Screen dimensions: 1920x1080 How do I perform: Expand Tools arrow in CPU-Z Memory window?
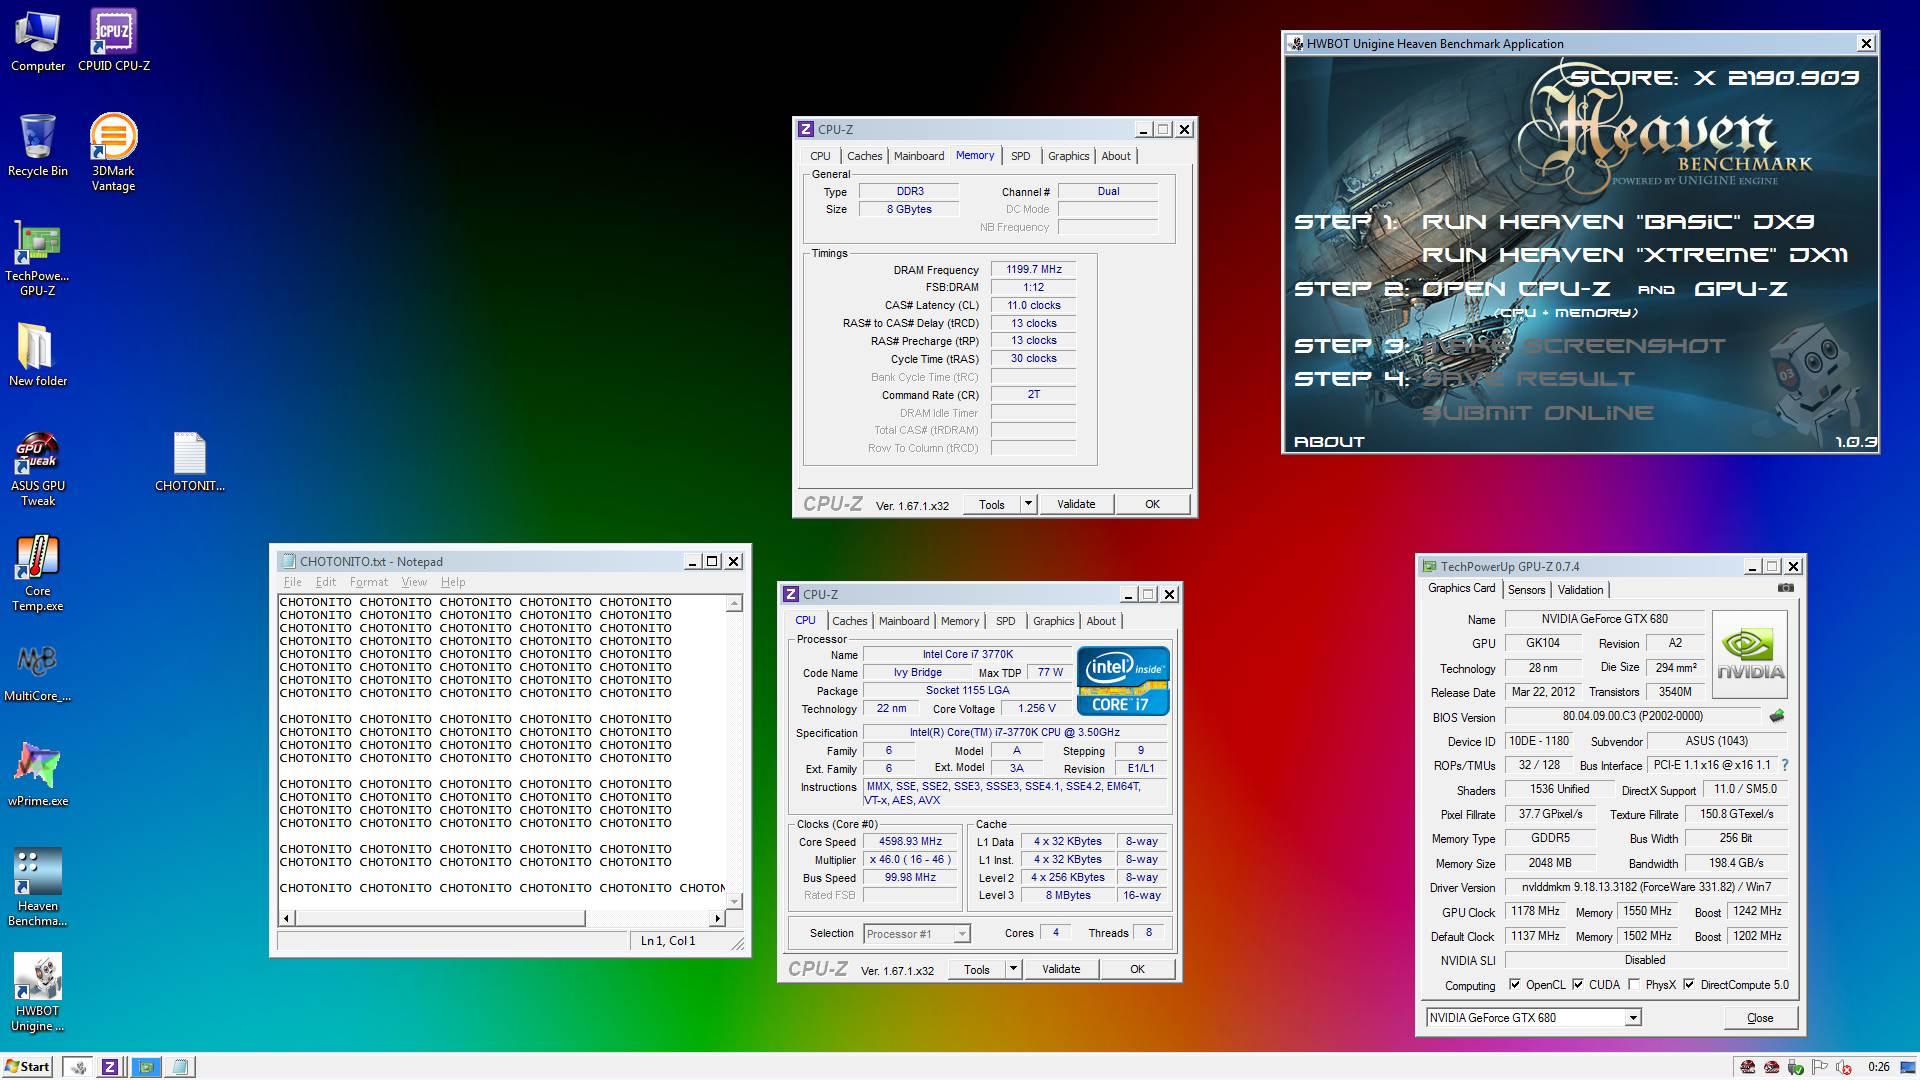click(1028, 504)
